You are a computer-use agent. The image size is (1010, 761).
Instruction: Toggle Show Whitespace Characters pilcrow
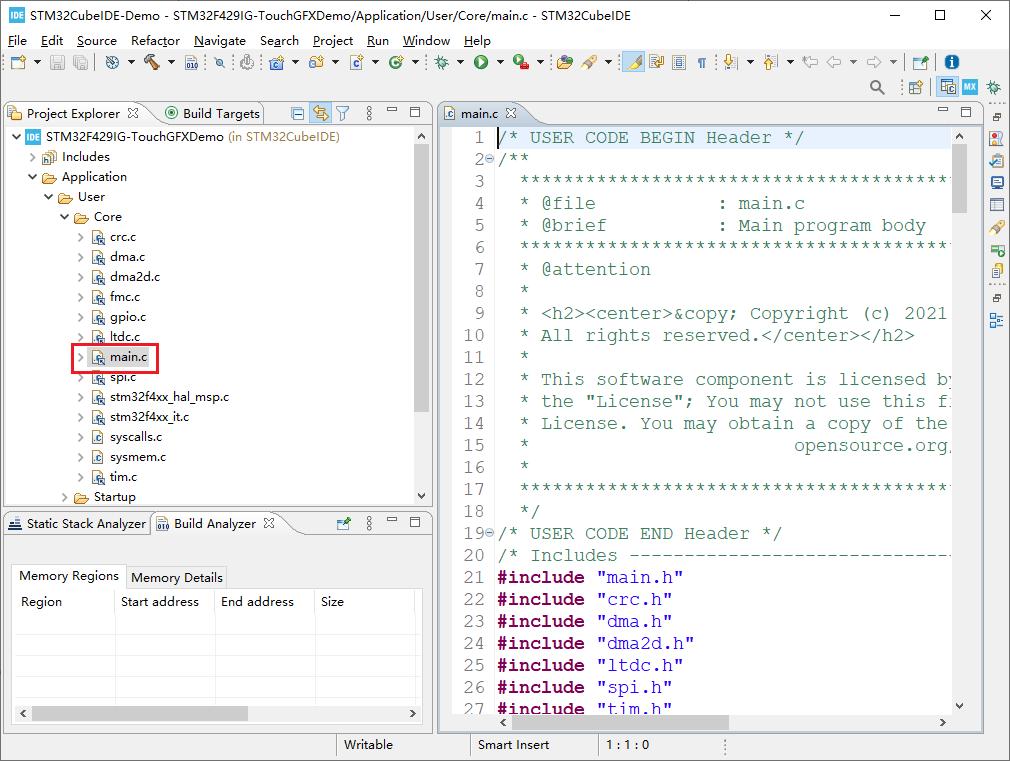[x=701, y=62]
